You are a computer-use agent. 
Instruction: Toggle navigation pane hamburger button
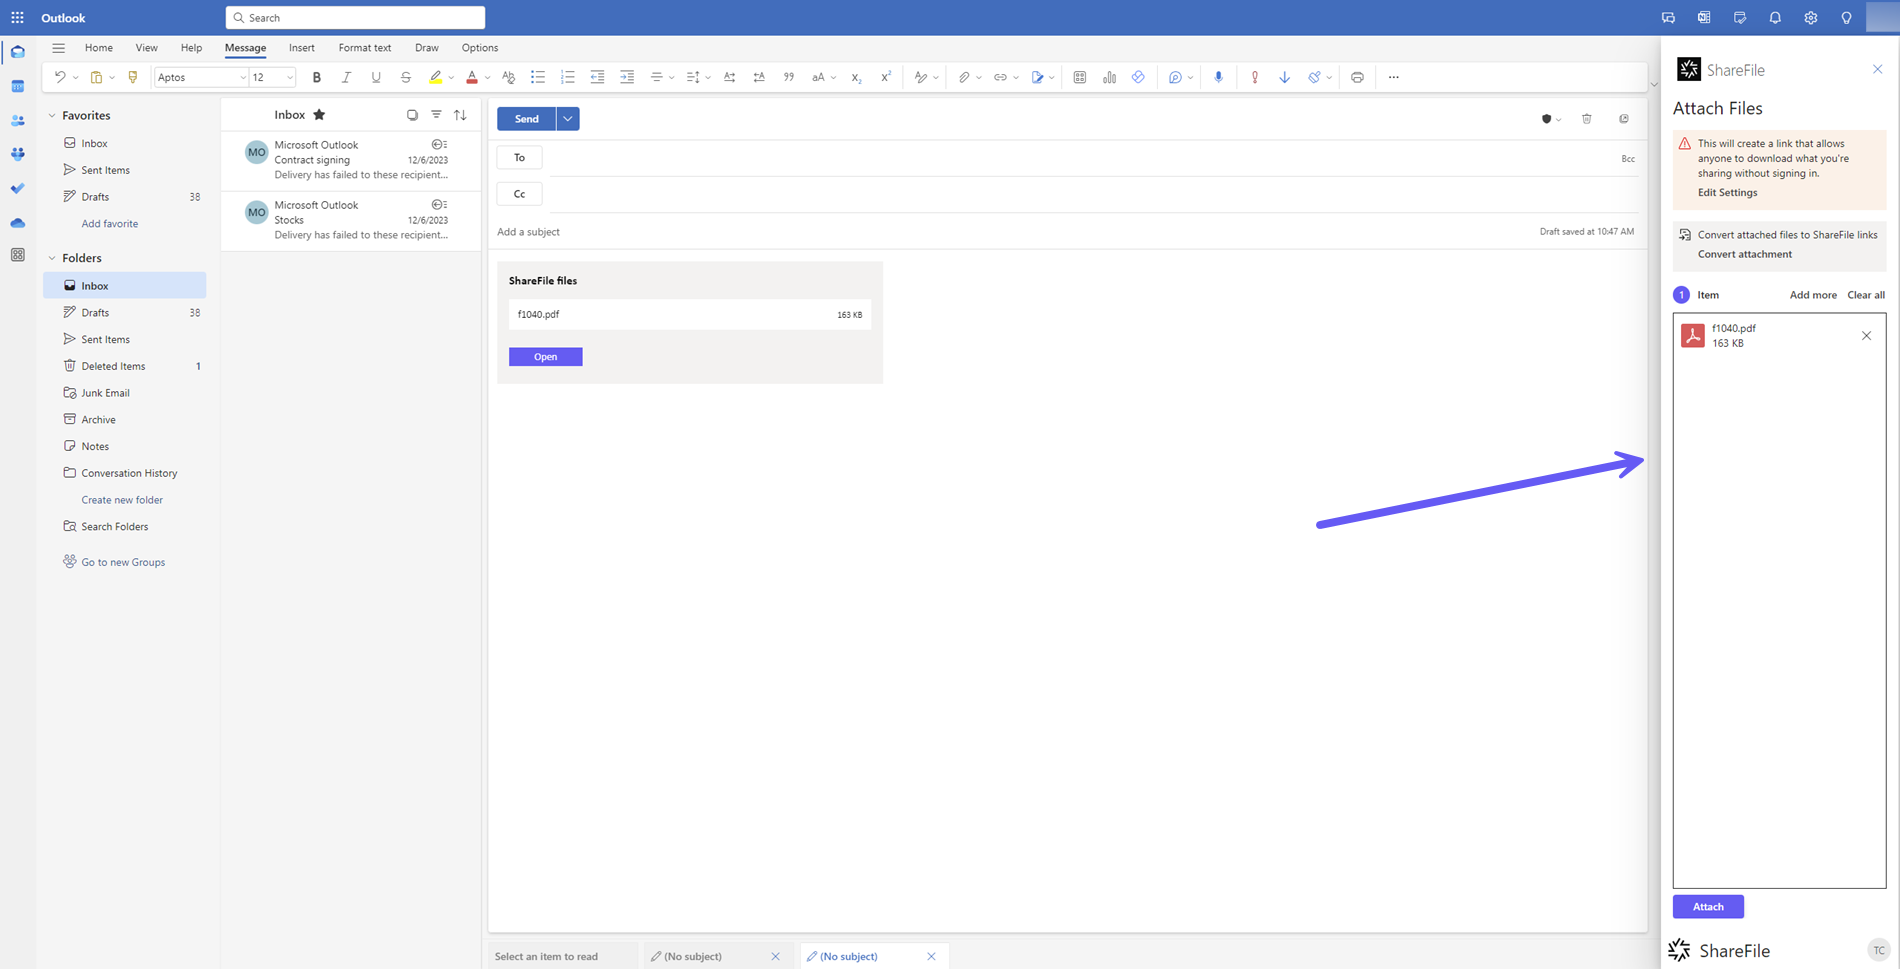tap(59, 48)
